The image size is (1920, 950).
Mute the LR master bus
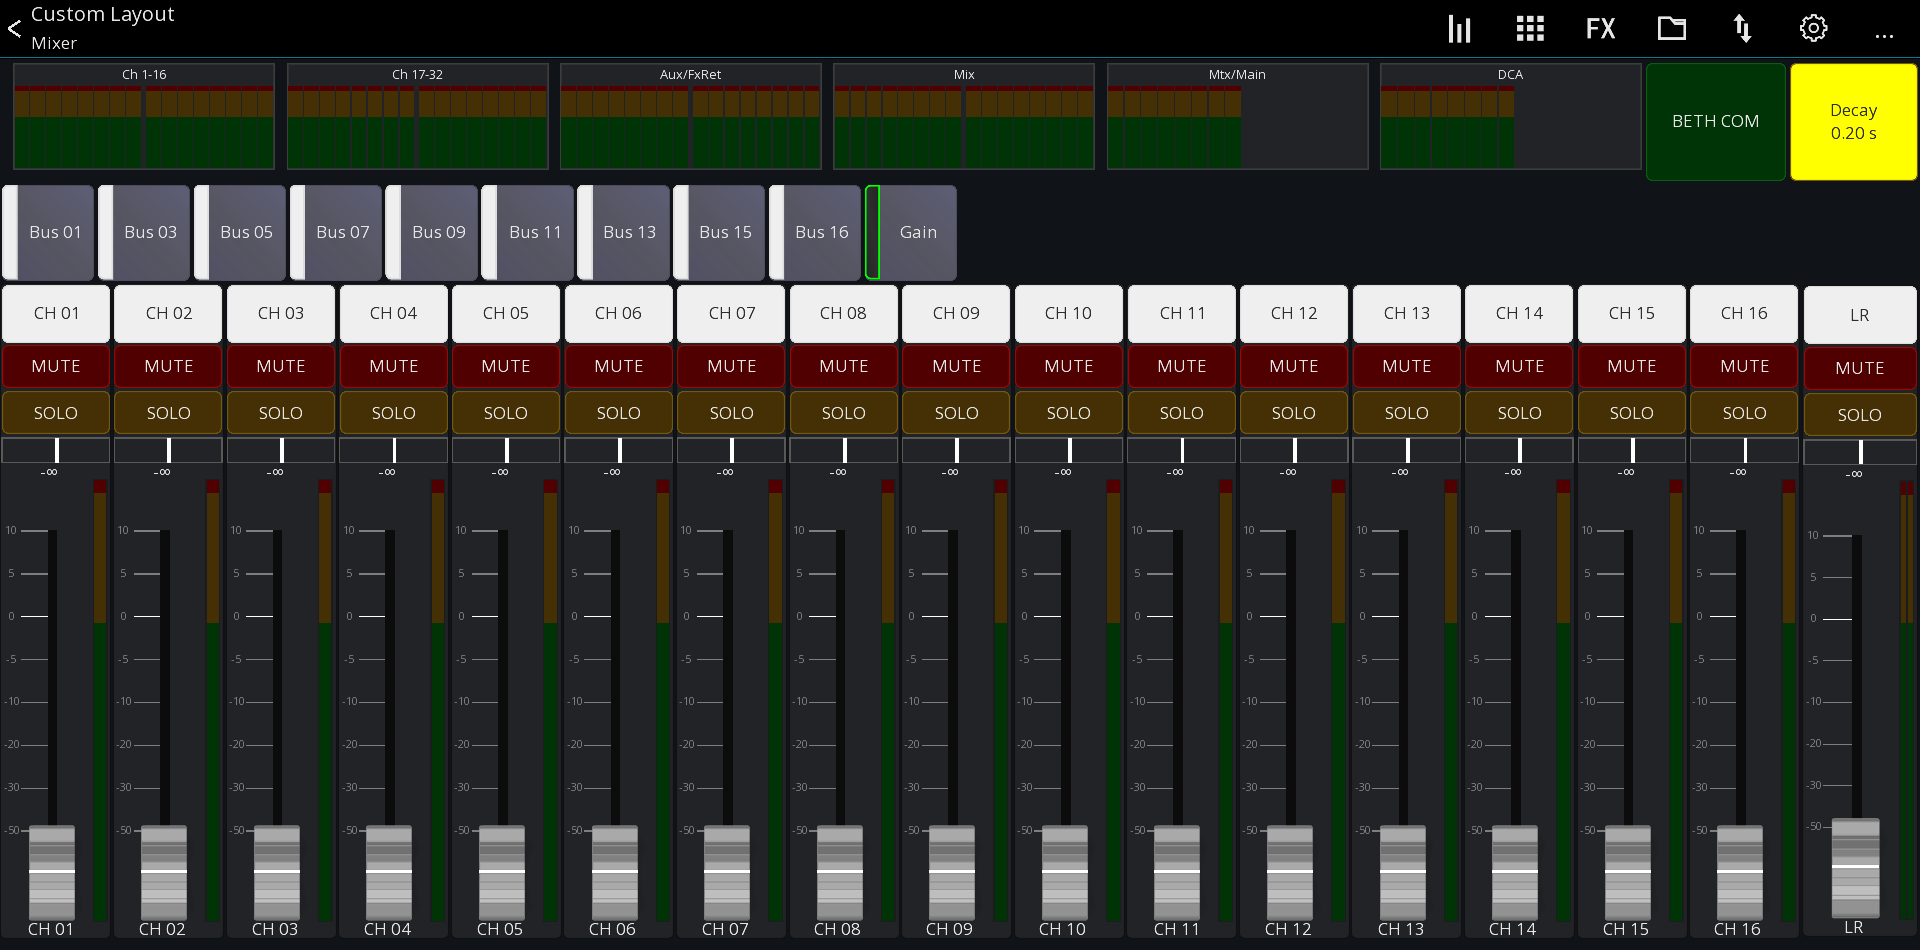[x=1859, y=367]
